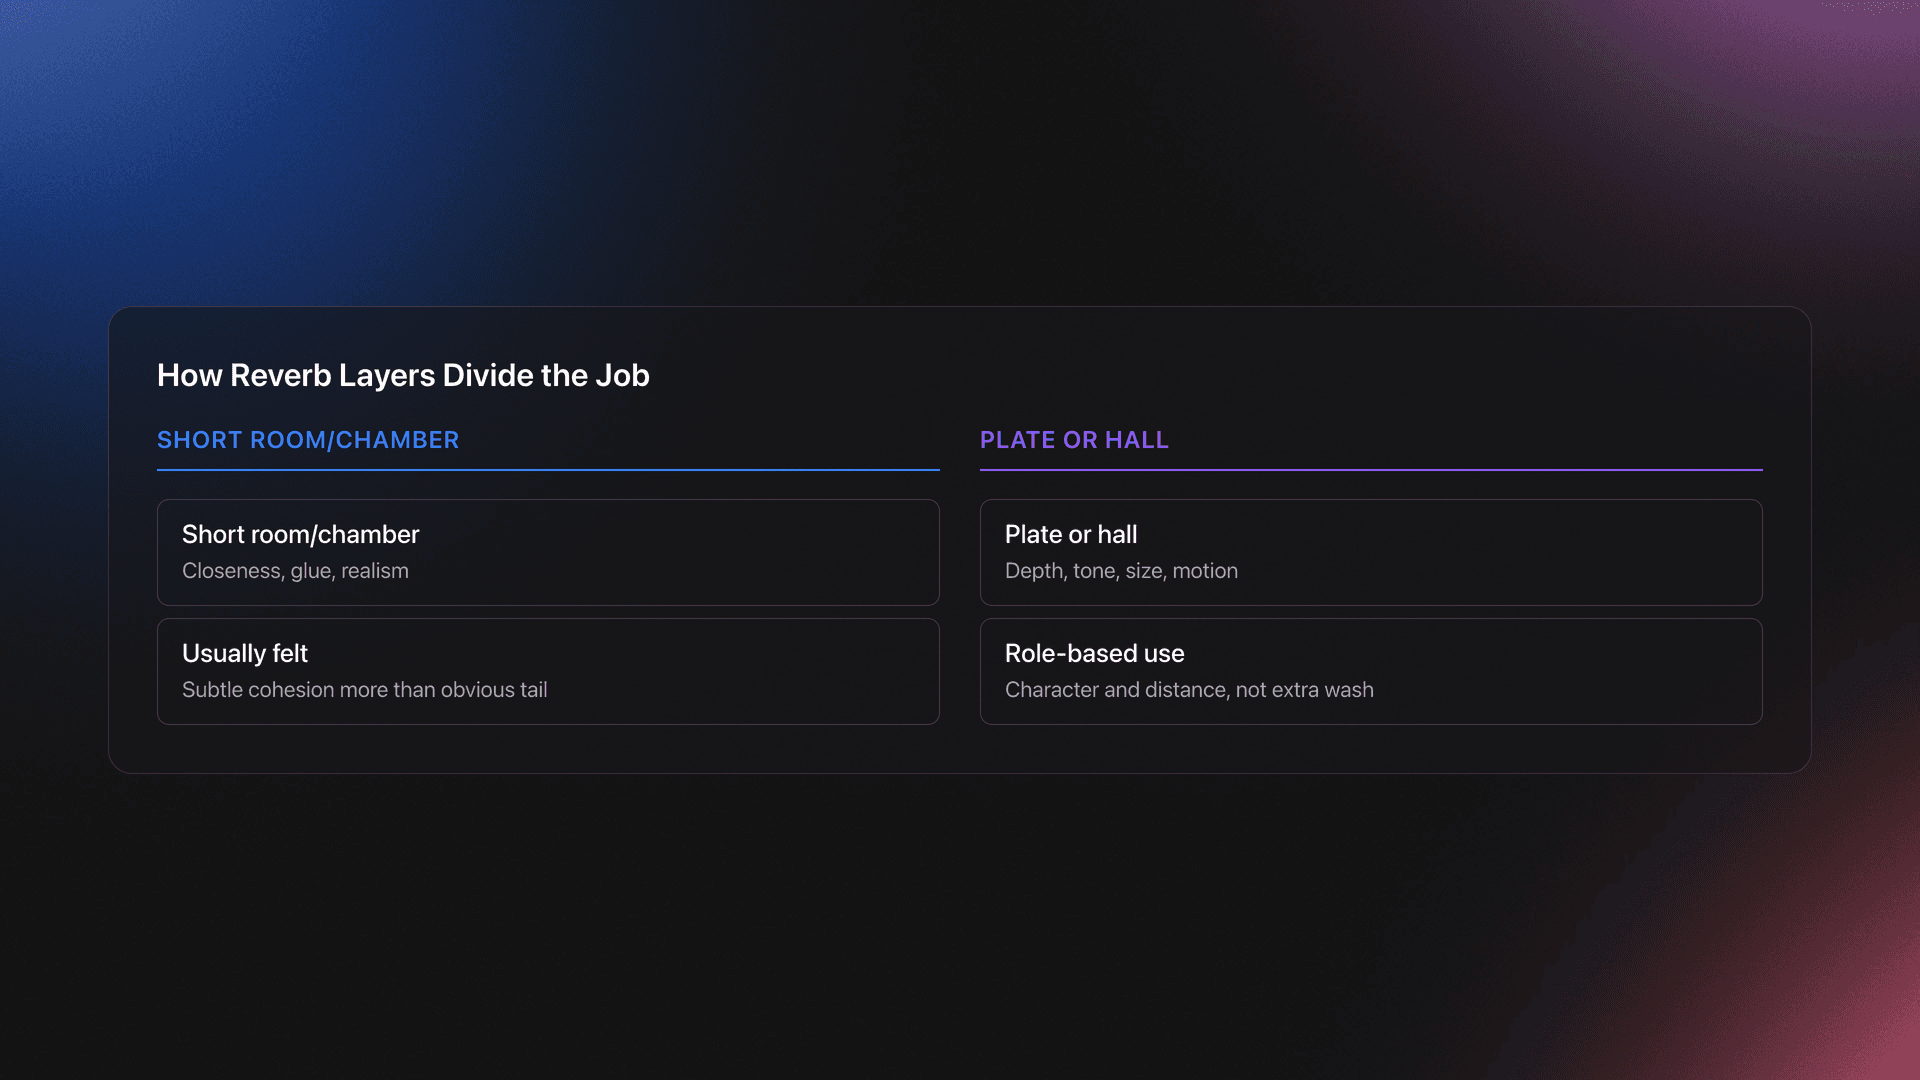Click the "Role-based use" card heading
1920x1080 pixels.
click(1094, 653)
